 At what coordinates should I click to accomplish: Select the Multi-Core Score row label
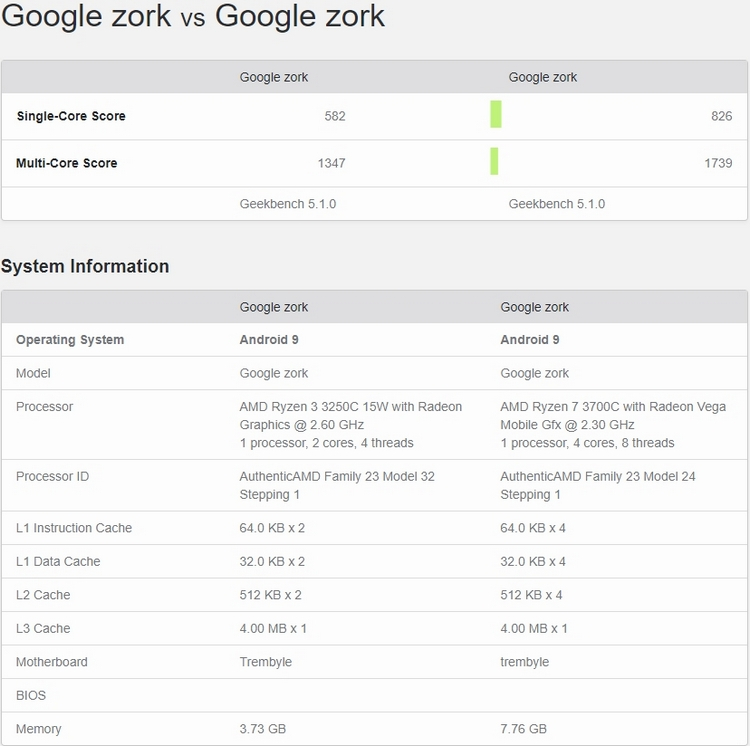pyautogui.click(x=67, y=163)
